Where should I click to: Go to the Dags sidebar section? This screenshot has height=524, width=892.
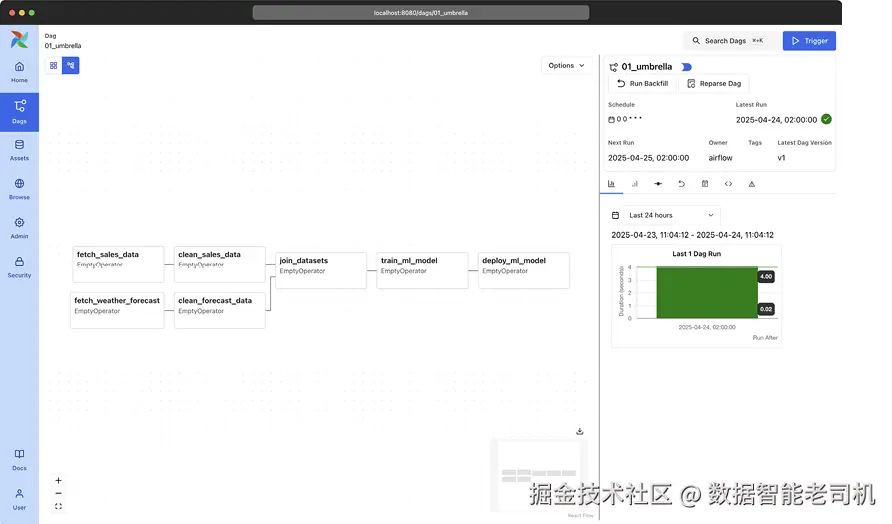click(19, 112)
